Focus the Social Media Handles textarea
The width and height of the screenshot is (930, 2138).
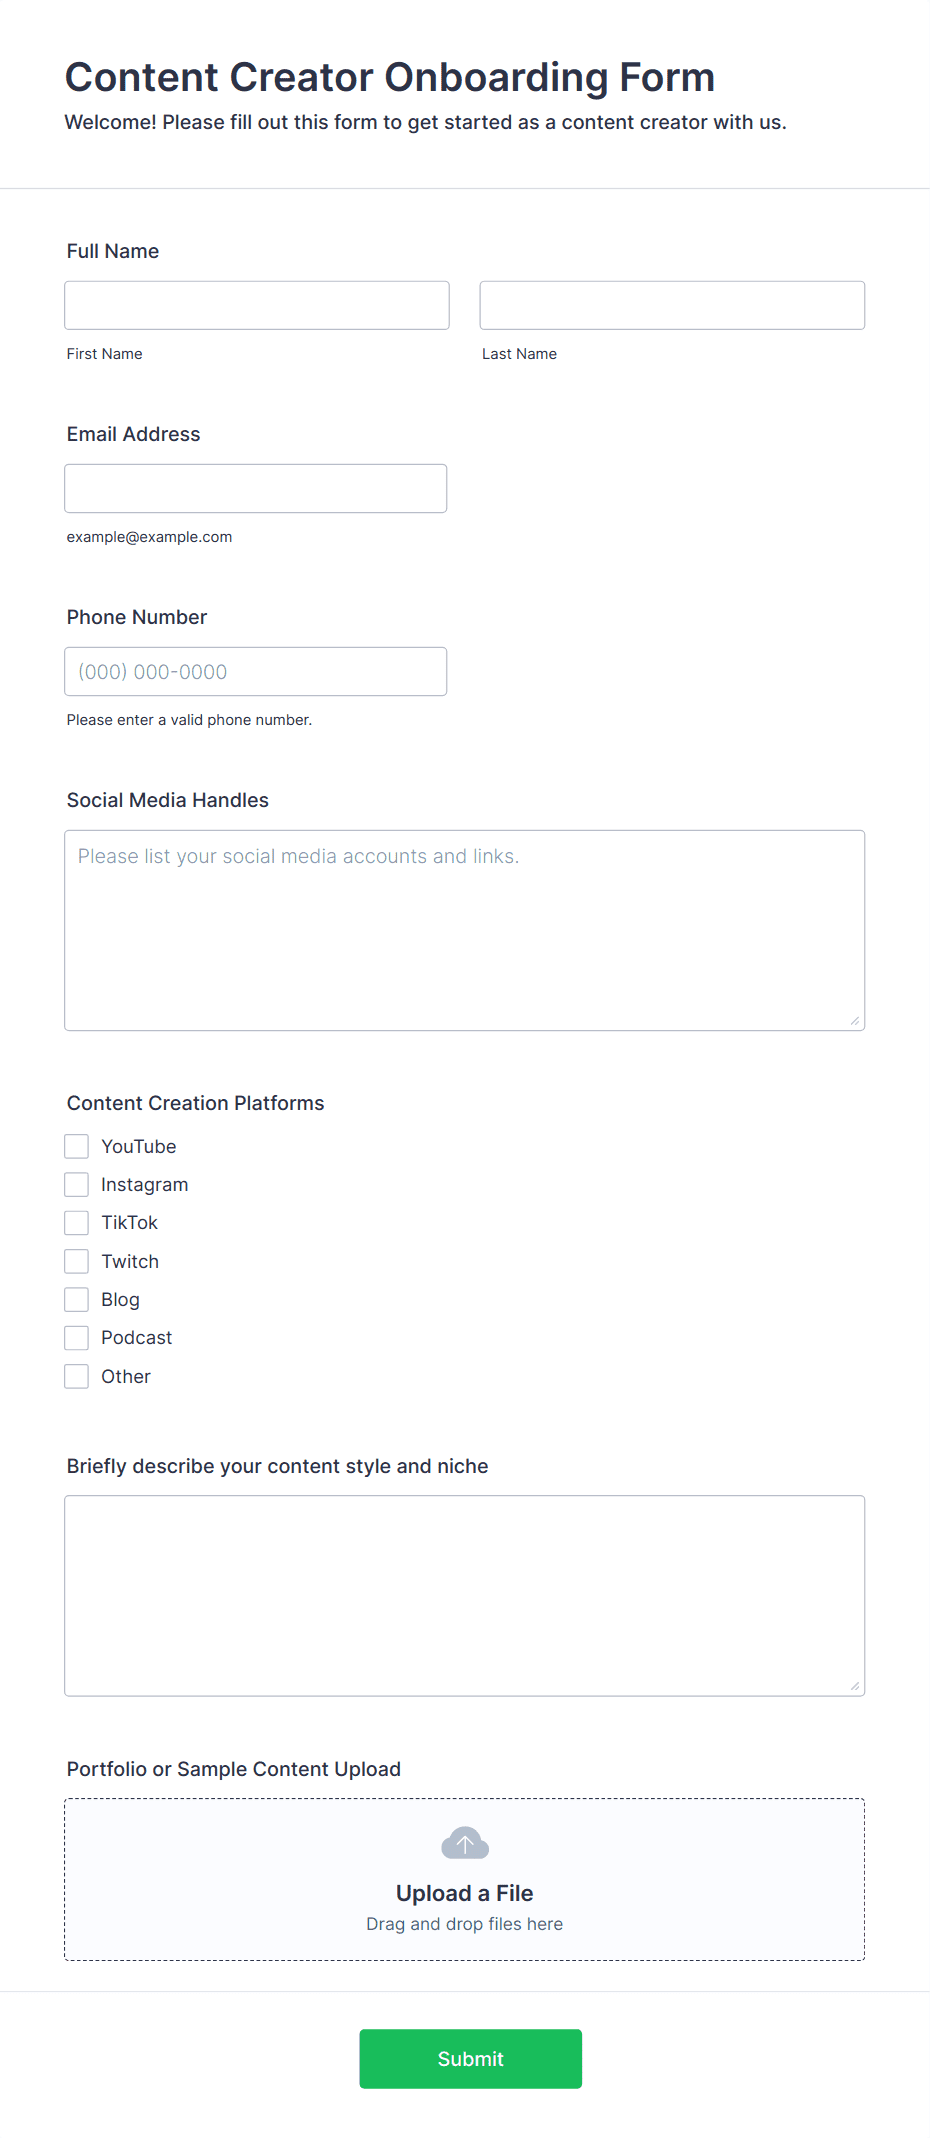pyautogui.click(x=465, y=930)
